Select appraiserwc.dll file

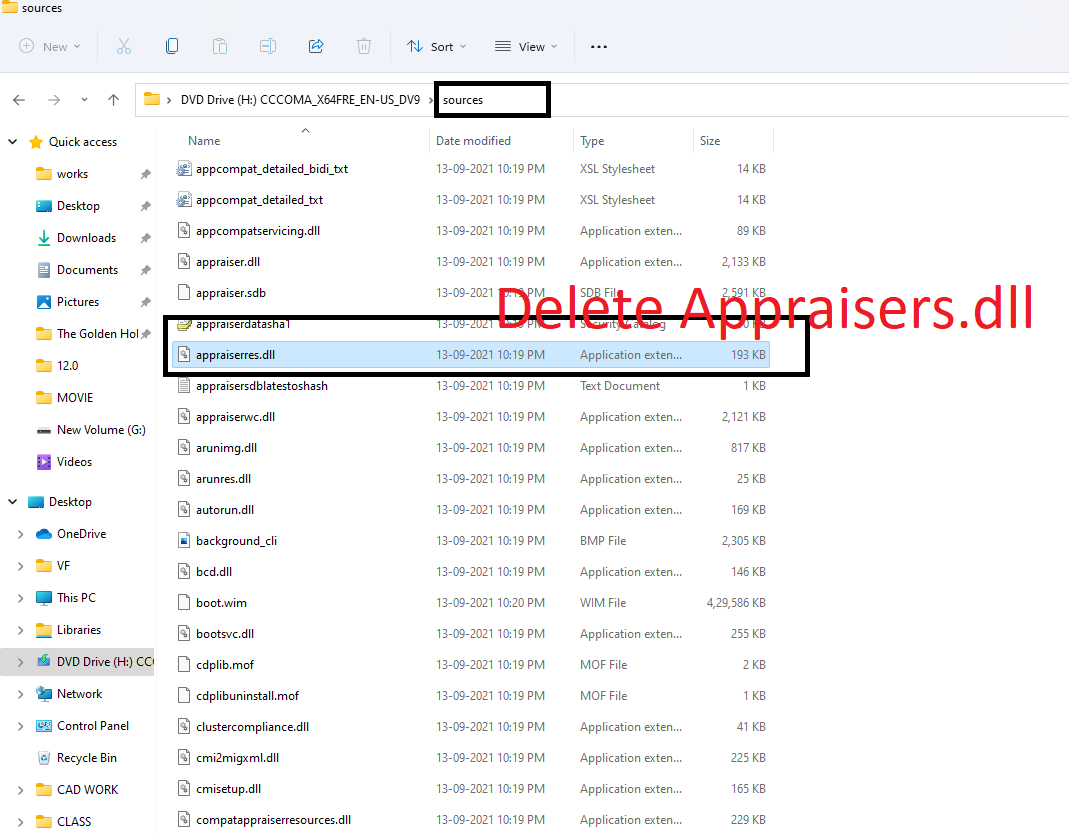[235, 417]
